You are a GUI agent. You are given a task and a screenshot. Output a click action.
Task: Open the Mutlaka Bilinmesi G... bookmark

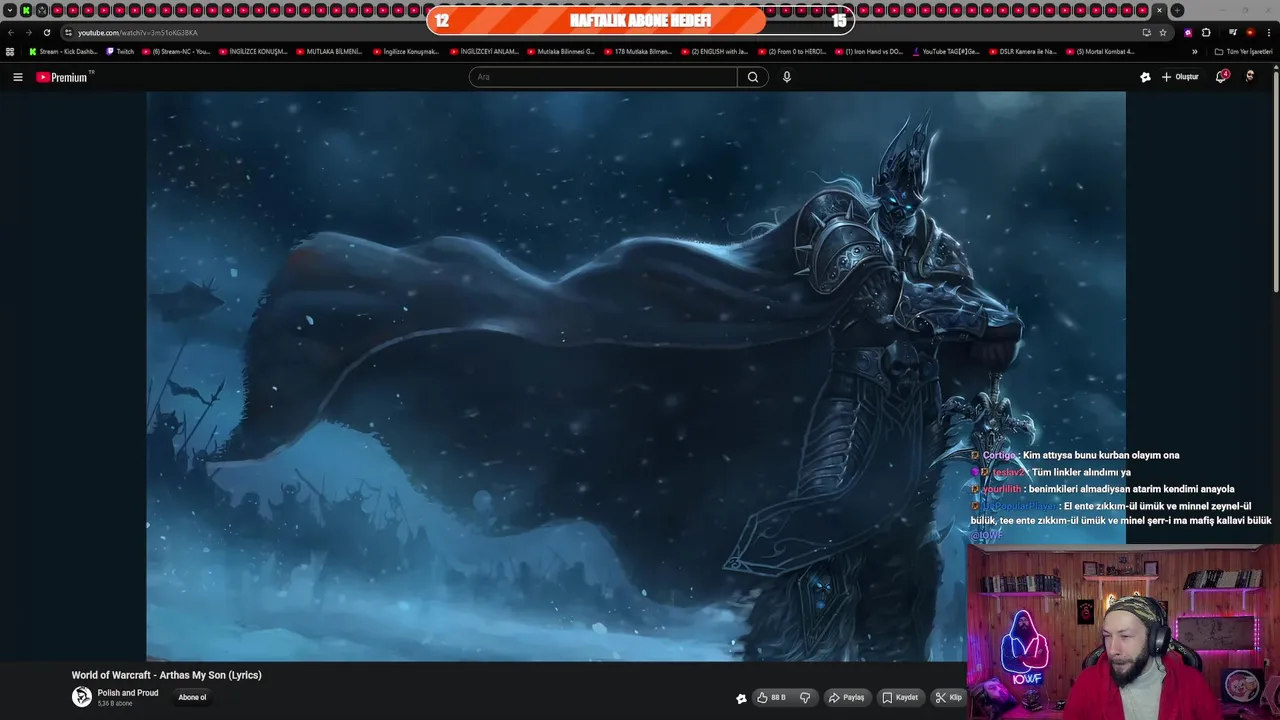tap(560, 51)
